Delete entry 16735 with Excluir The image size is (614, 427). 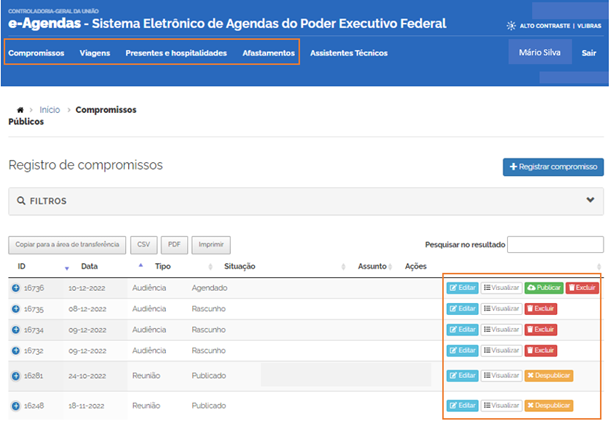(541, 309)
